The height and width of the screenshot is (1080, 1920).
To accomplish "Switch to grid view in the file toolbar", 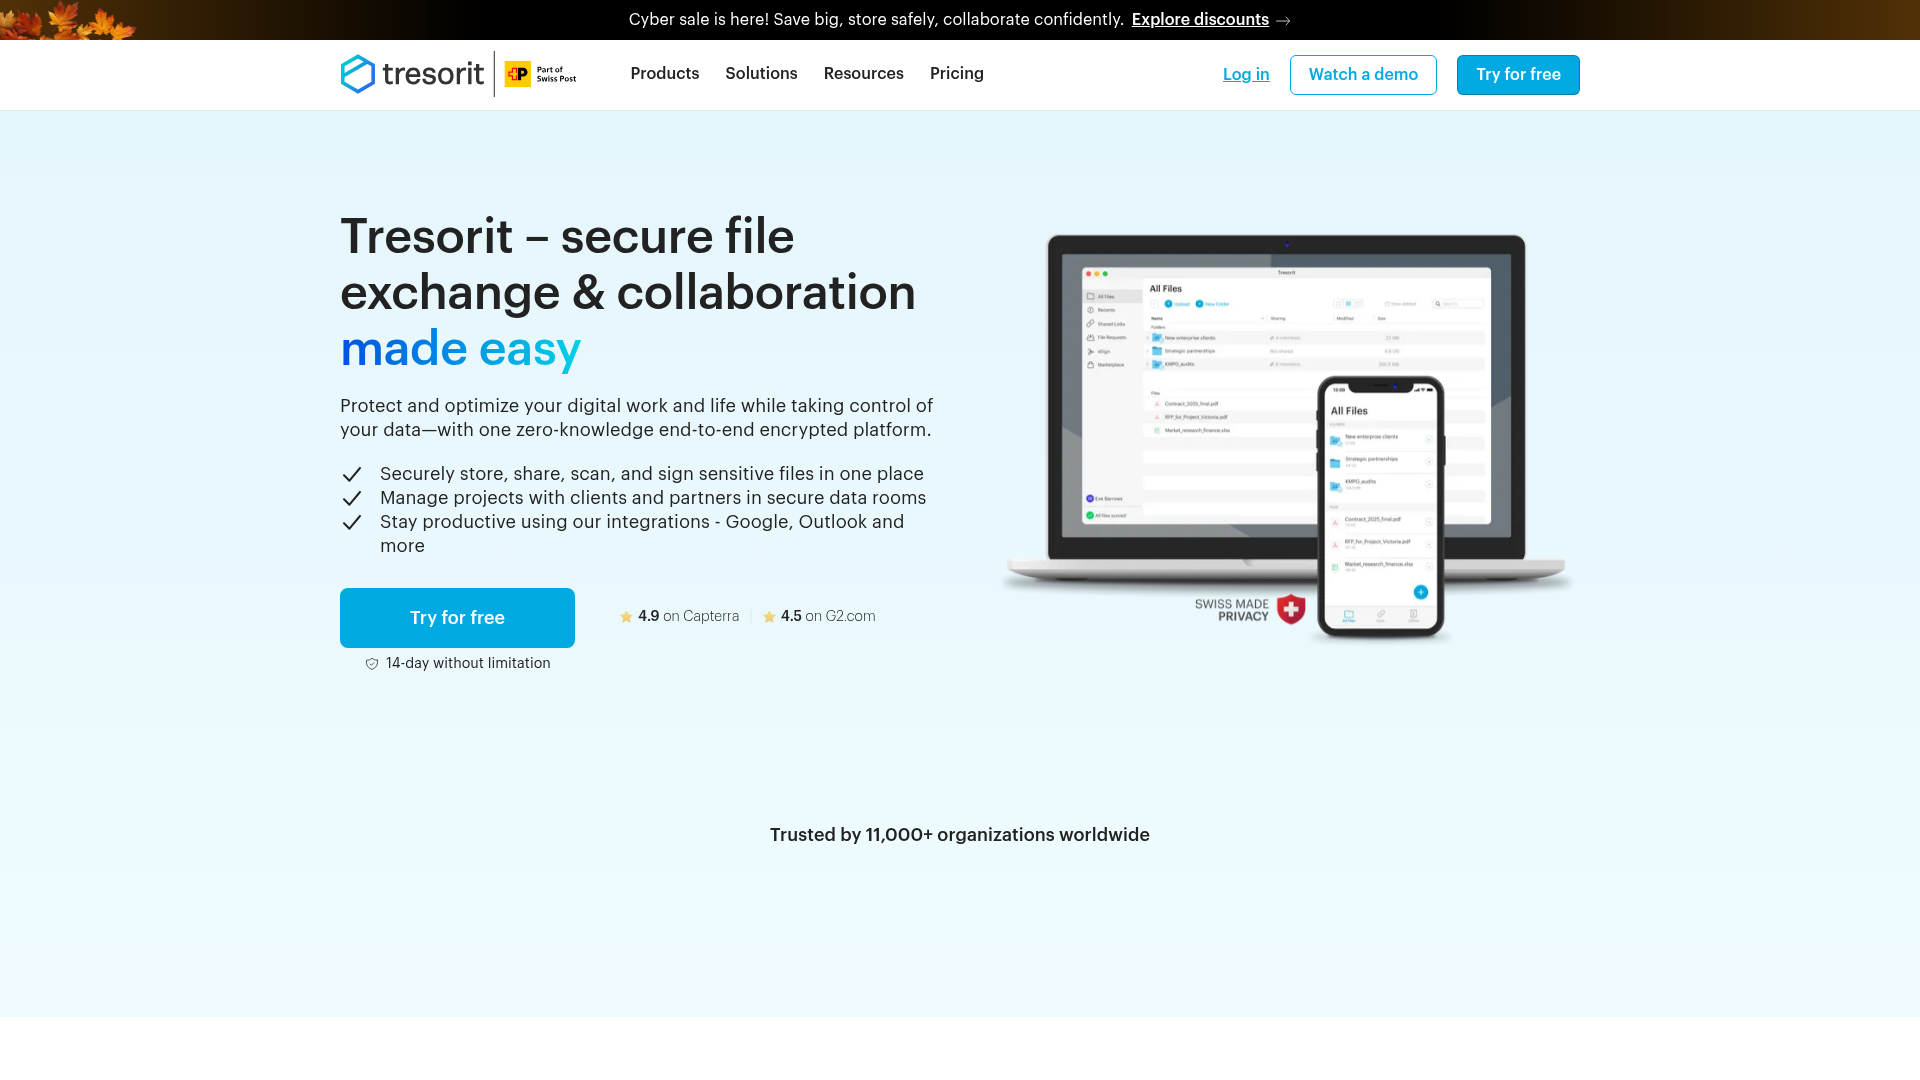I will coord(1338,304).
